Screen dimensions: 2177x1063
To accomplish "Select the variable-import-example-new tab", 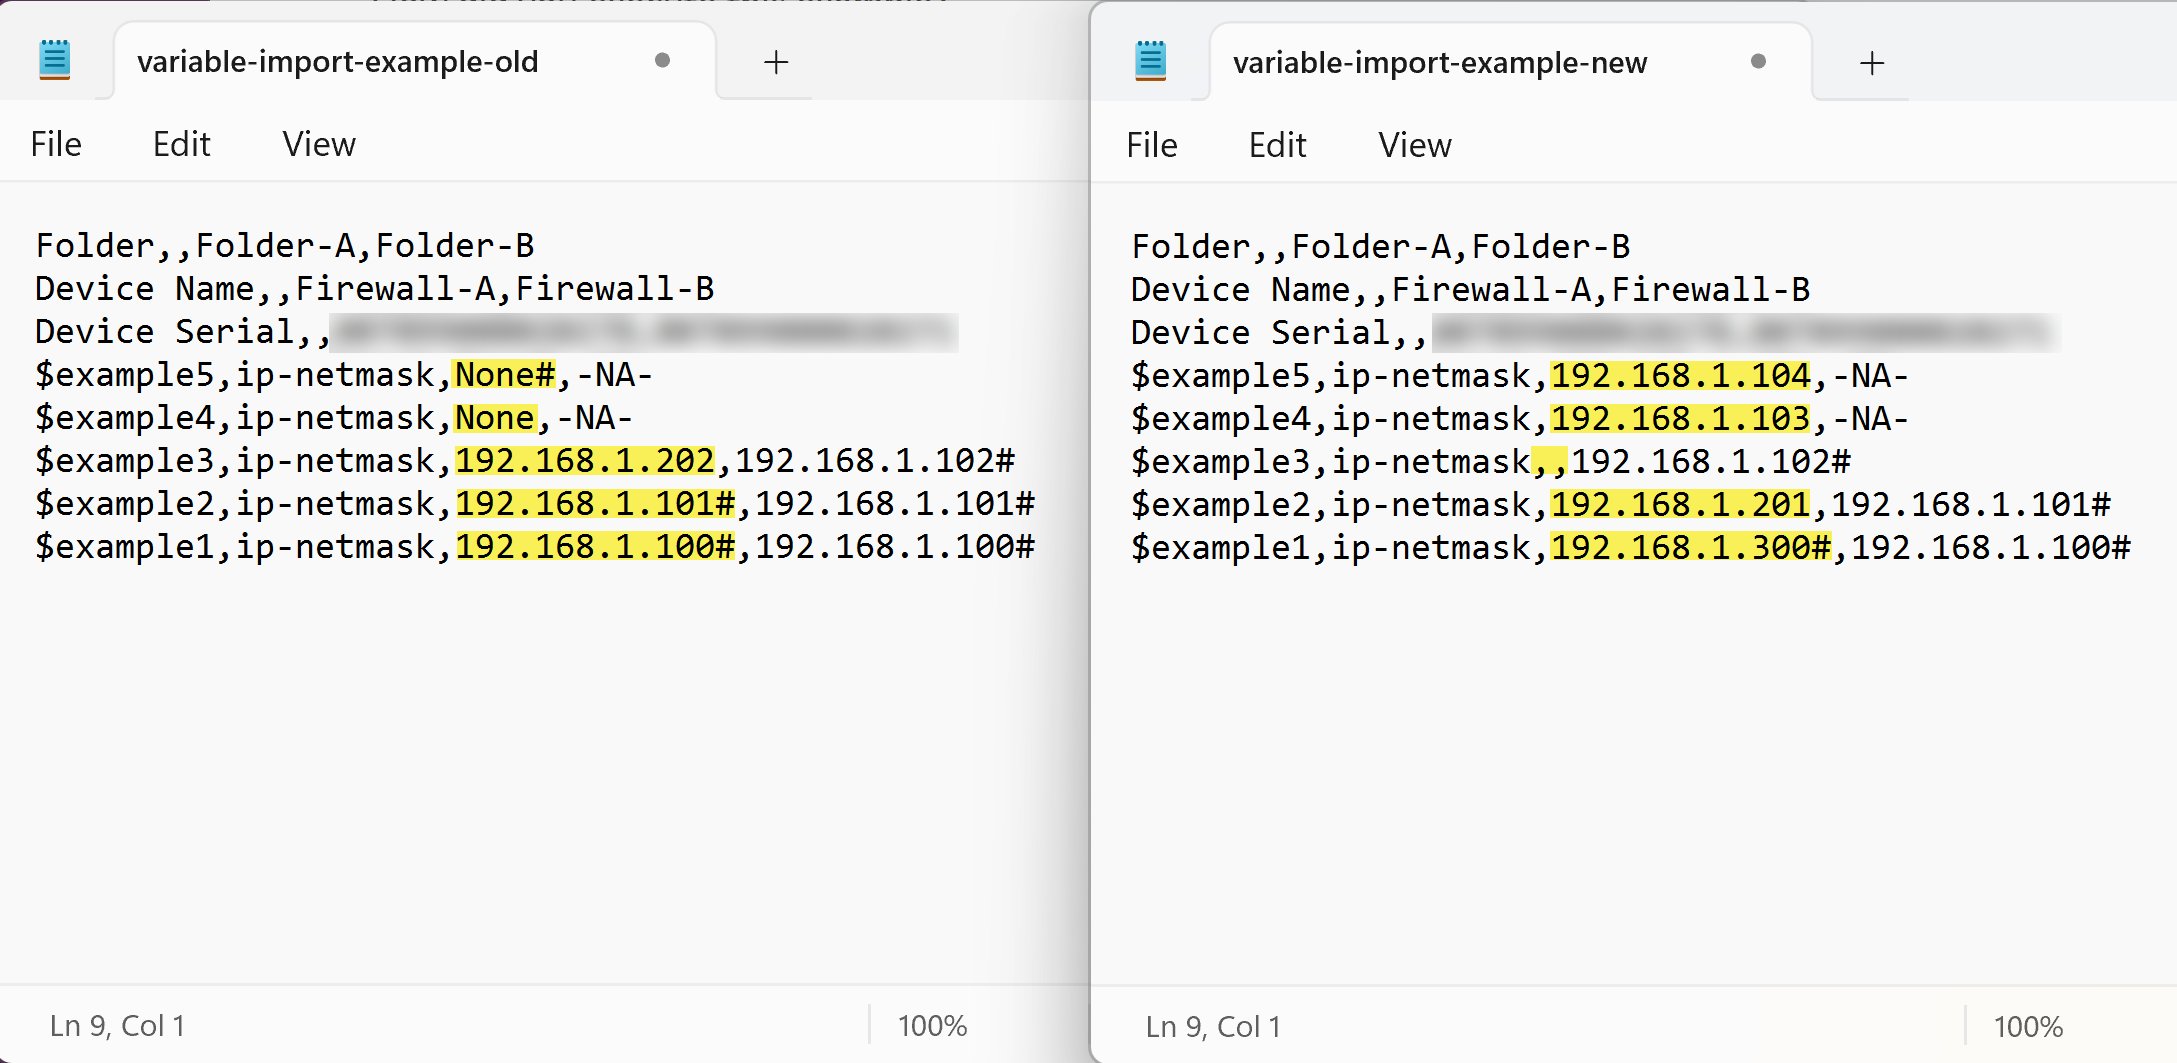I will click(1440, 63).
